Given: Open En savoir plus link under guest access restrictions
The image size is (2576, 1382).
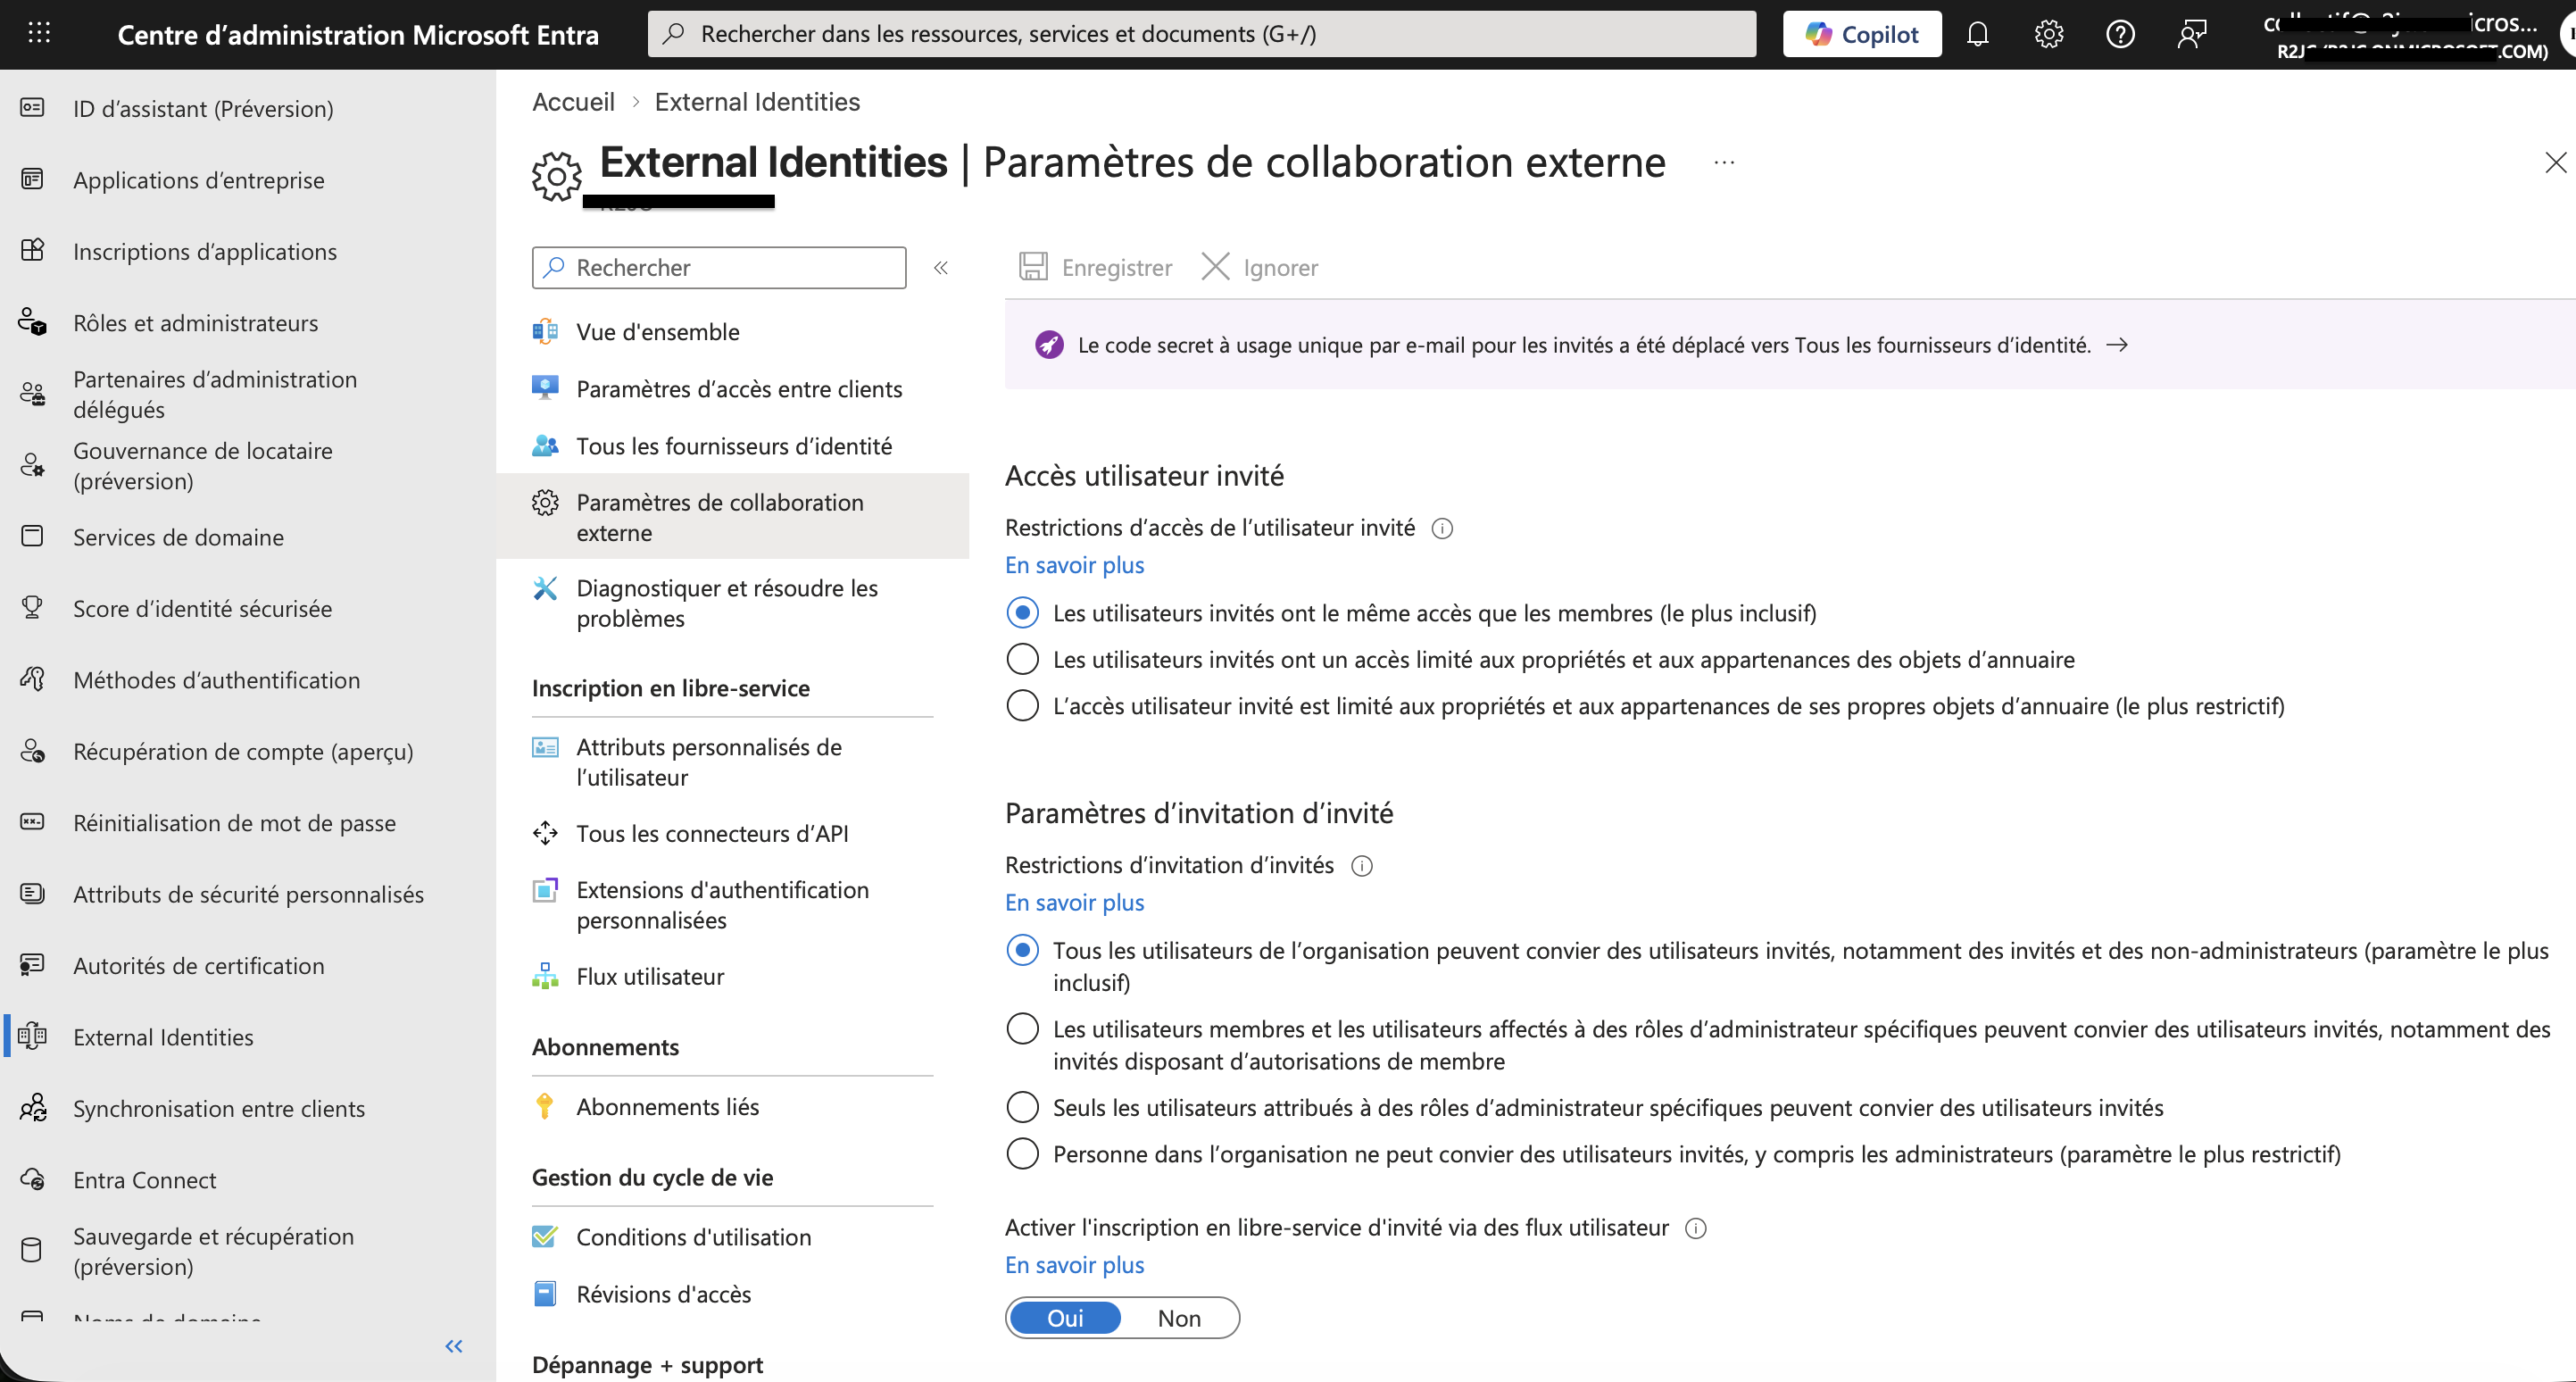Looking at the screenshot, I should [1075, 565].
